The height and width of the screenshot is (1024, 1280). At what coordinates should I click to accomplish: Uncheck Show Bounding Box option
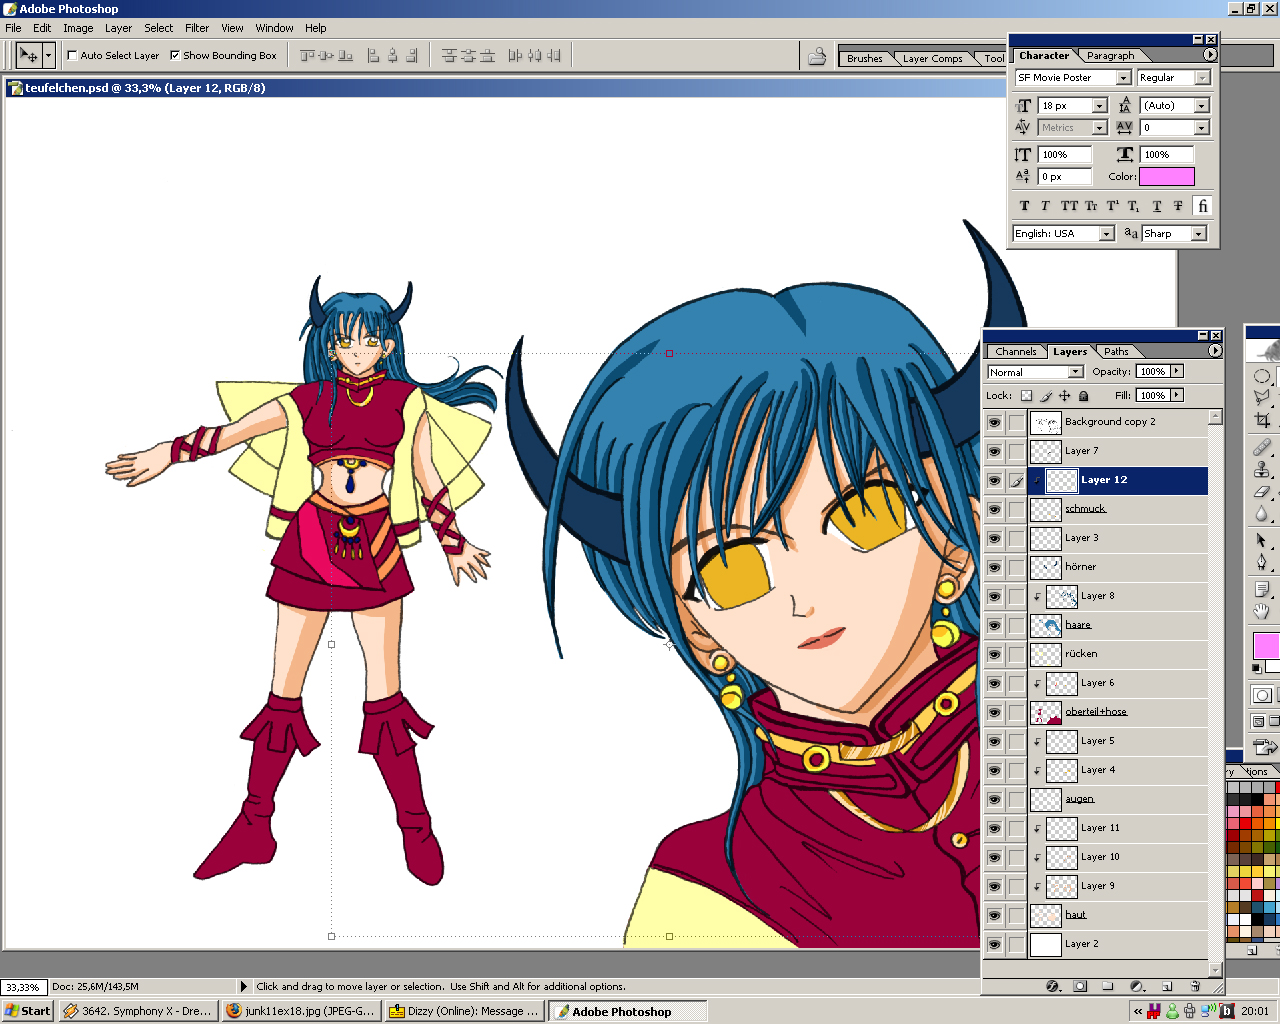(x=175, y=56)
